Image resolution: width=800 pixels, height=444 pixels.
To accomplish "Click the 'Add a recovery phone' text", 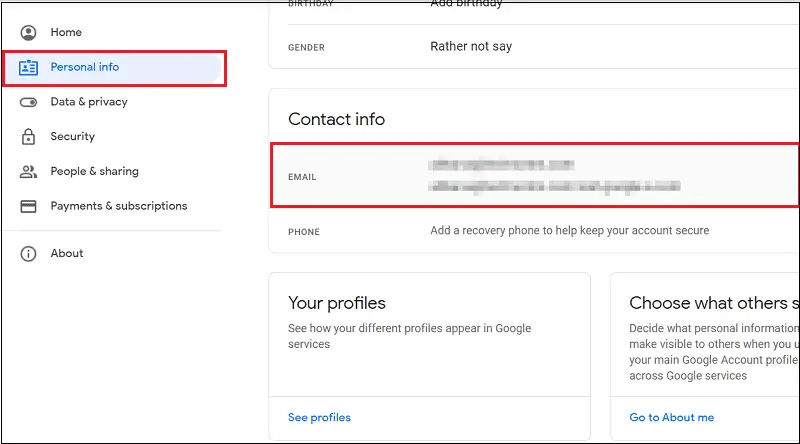I will (x=569, y=231).
